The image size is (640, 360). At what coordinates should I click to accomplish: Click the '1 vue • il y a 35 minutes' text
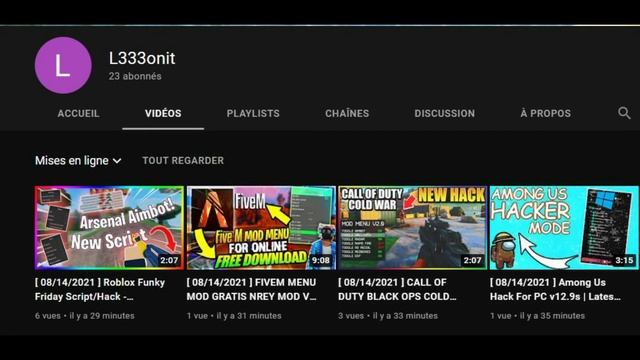point(537,316)
